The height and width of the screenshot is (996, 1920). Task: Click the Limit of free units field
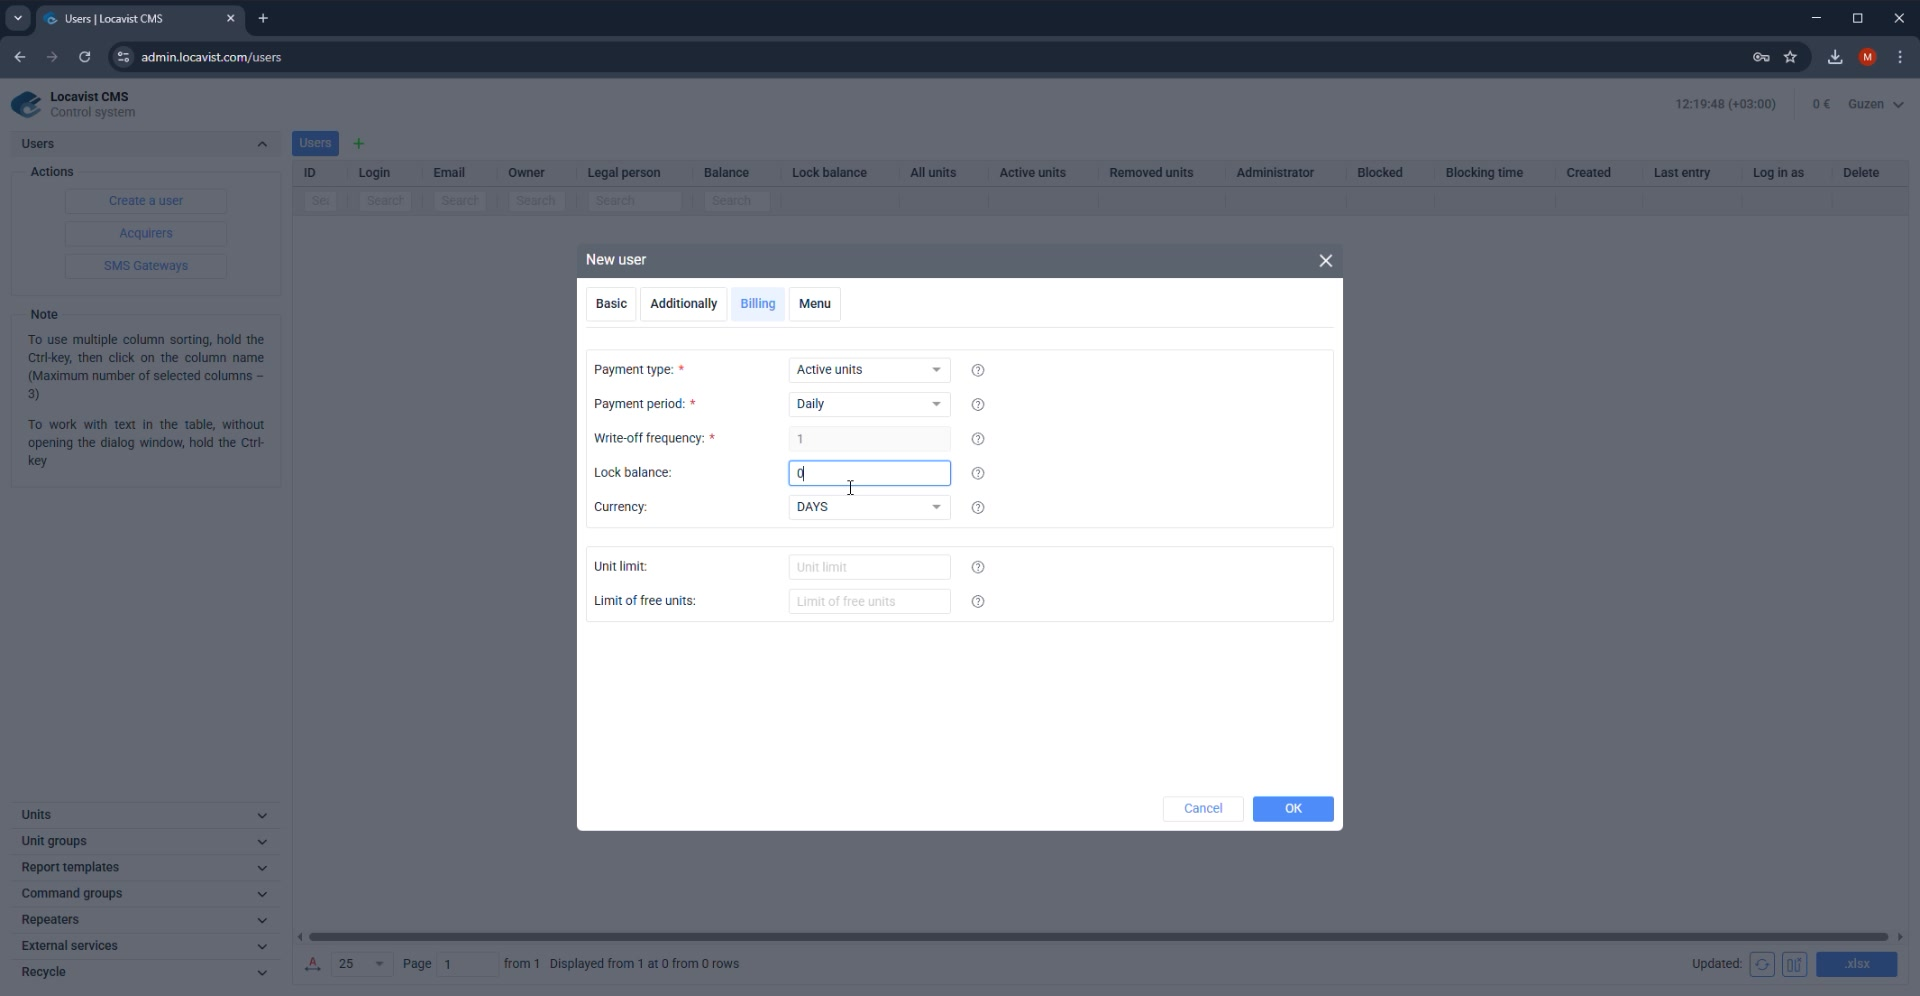[x=869, y=601]
